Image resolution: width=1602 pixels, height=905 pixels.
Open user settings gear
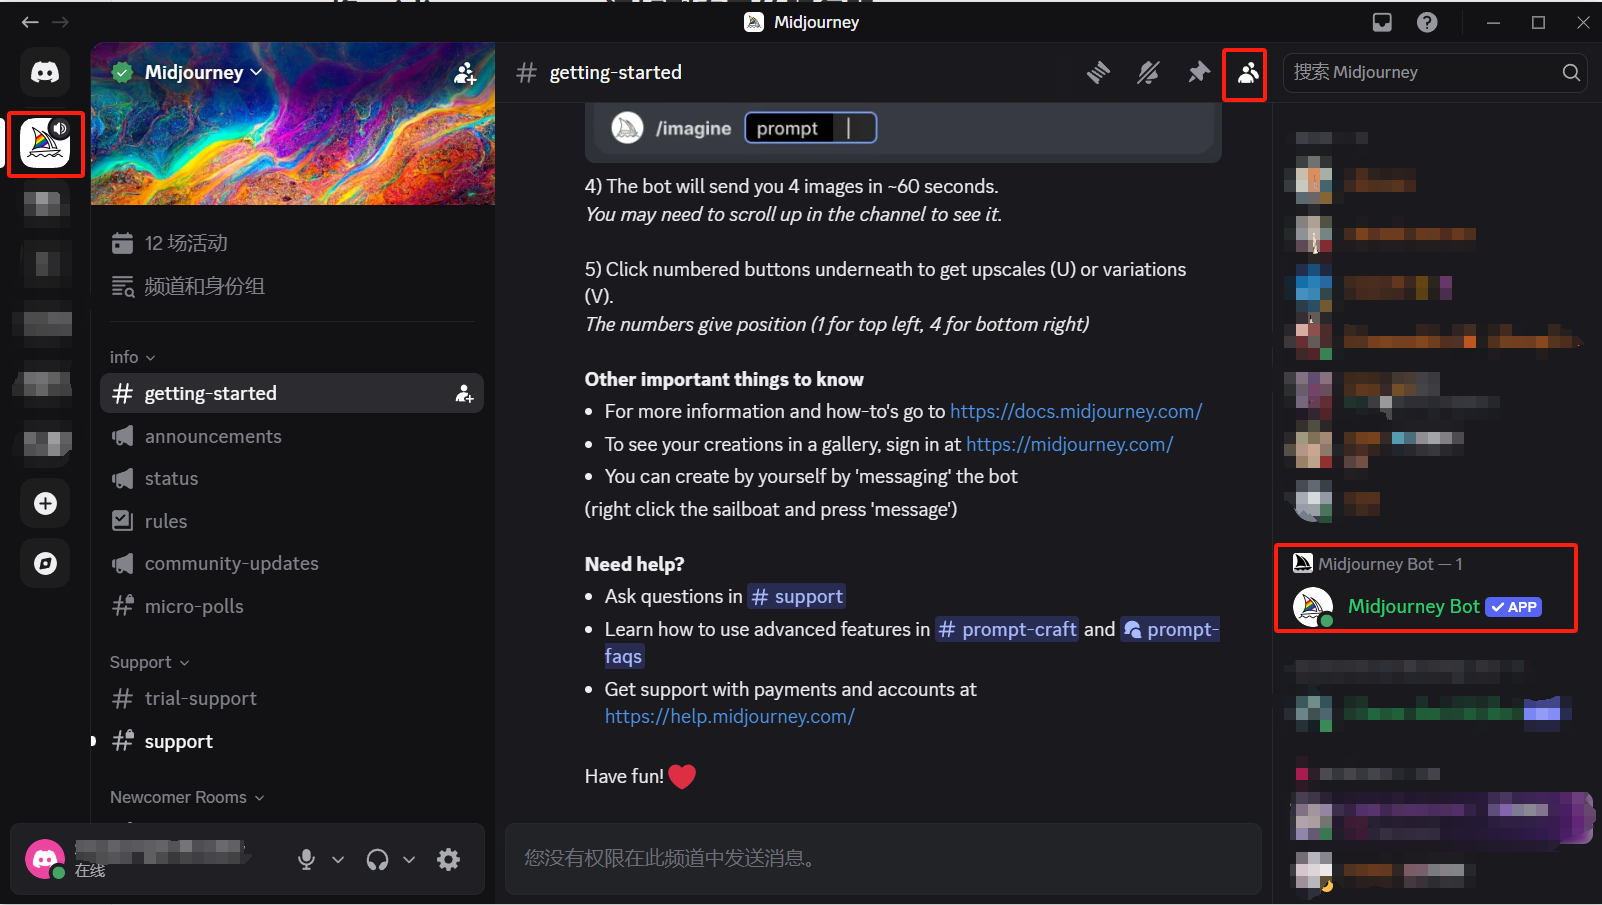tap(449, 859)
